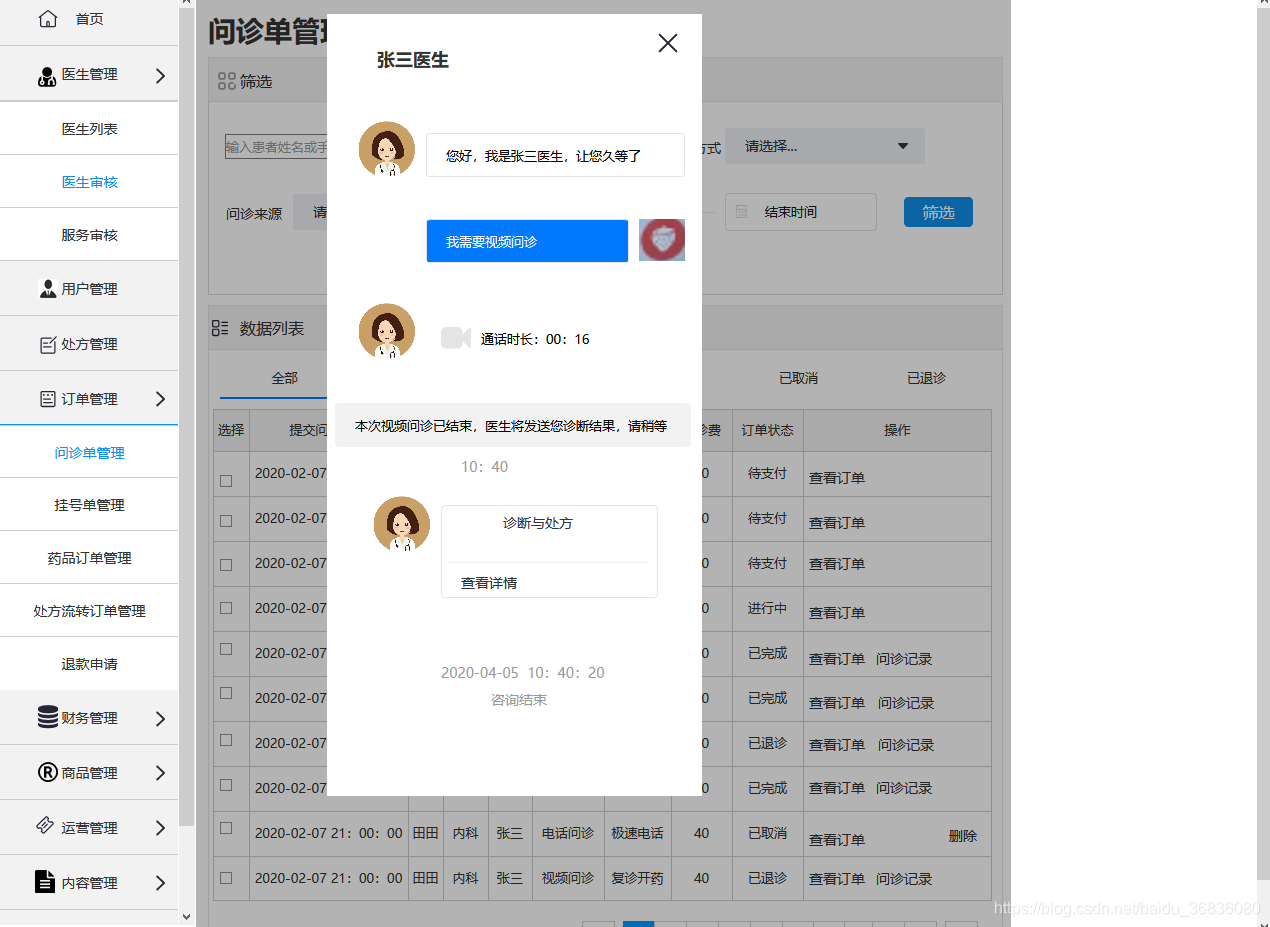Click the ® icon next to 商品管理
Viewport: 1270px width, 927px height.
pos(47,772)
